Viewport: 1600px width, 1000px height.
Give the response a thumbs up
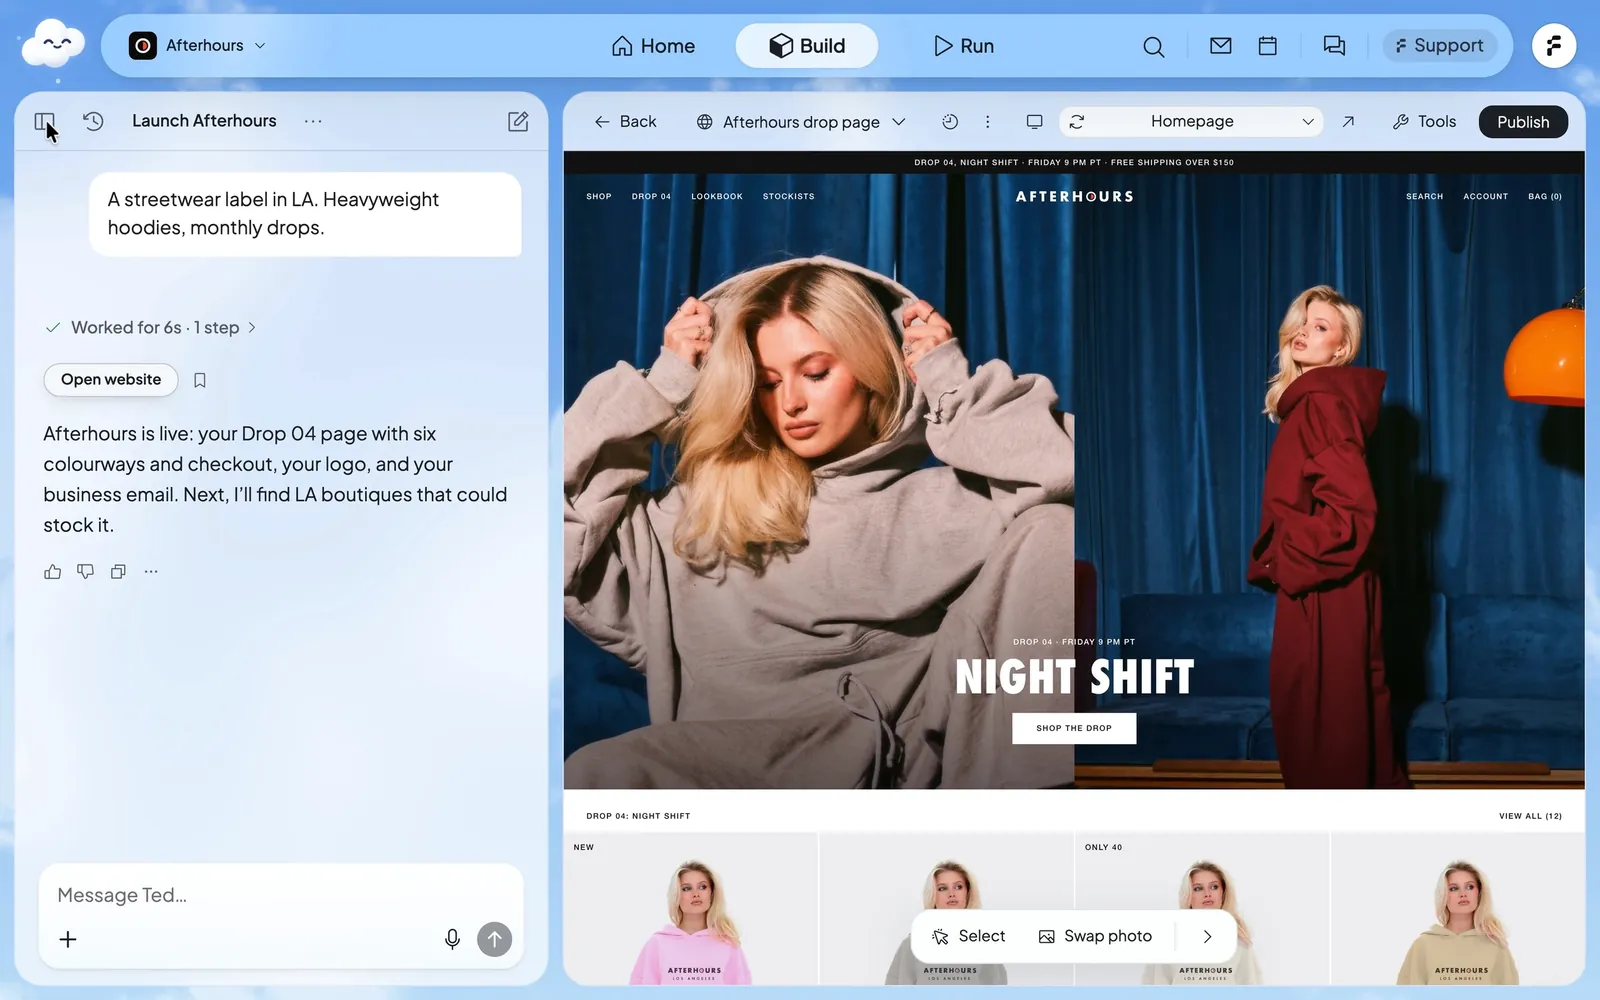tap(53, 572)
